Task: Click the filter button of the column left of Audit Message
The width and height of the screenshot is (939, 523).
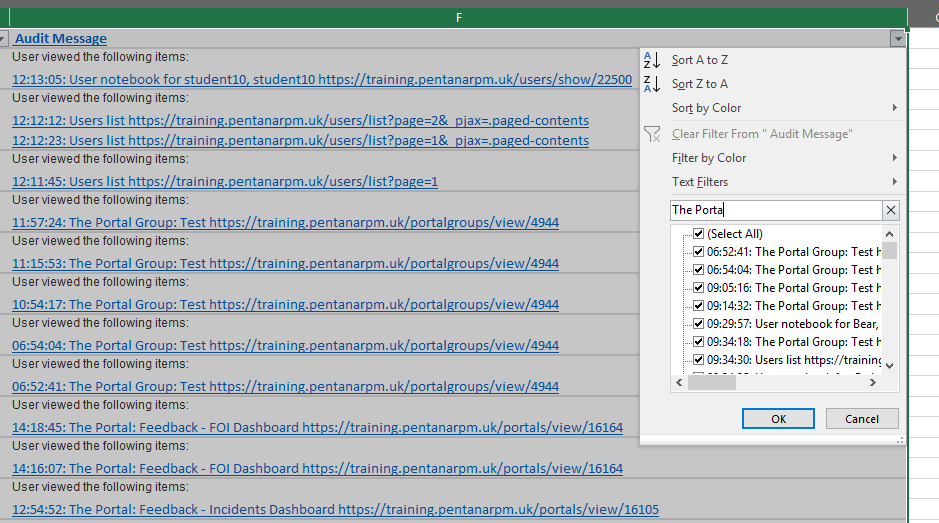Action: [x=3, y=39]
